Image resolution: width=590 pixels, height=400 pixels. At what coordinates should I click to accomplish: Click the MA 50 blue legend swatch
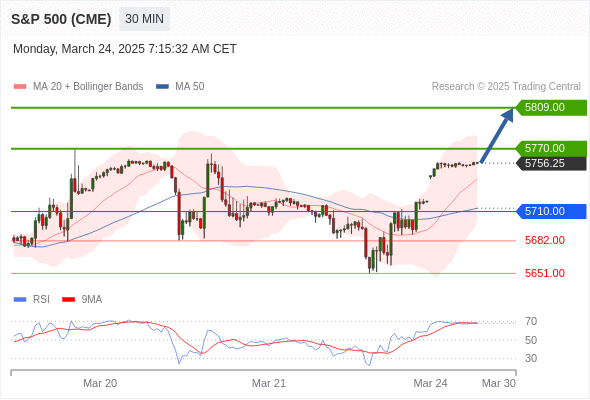tap(162, 87)
